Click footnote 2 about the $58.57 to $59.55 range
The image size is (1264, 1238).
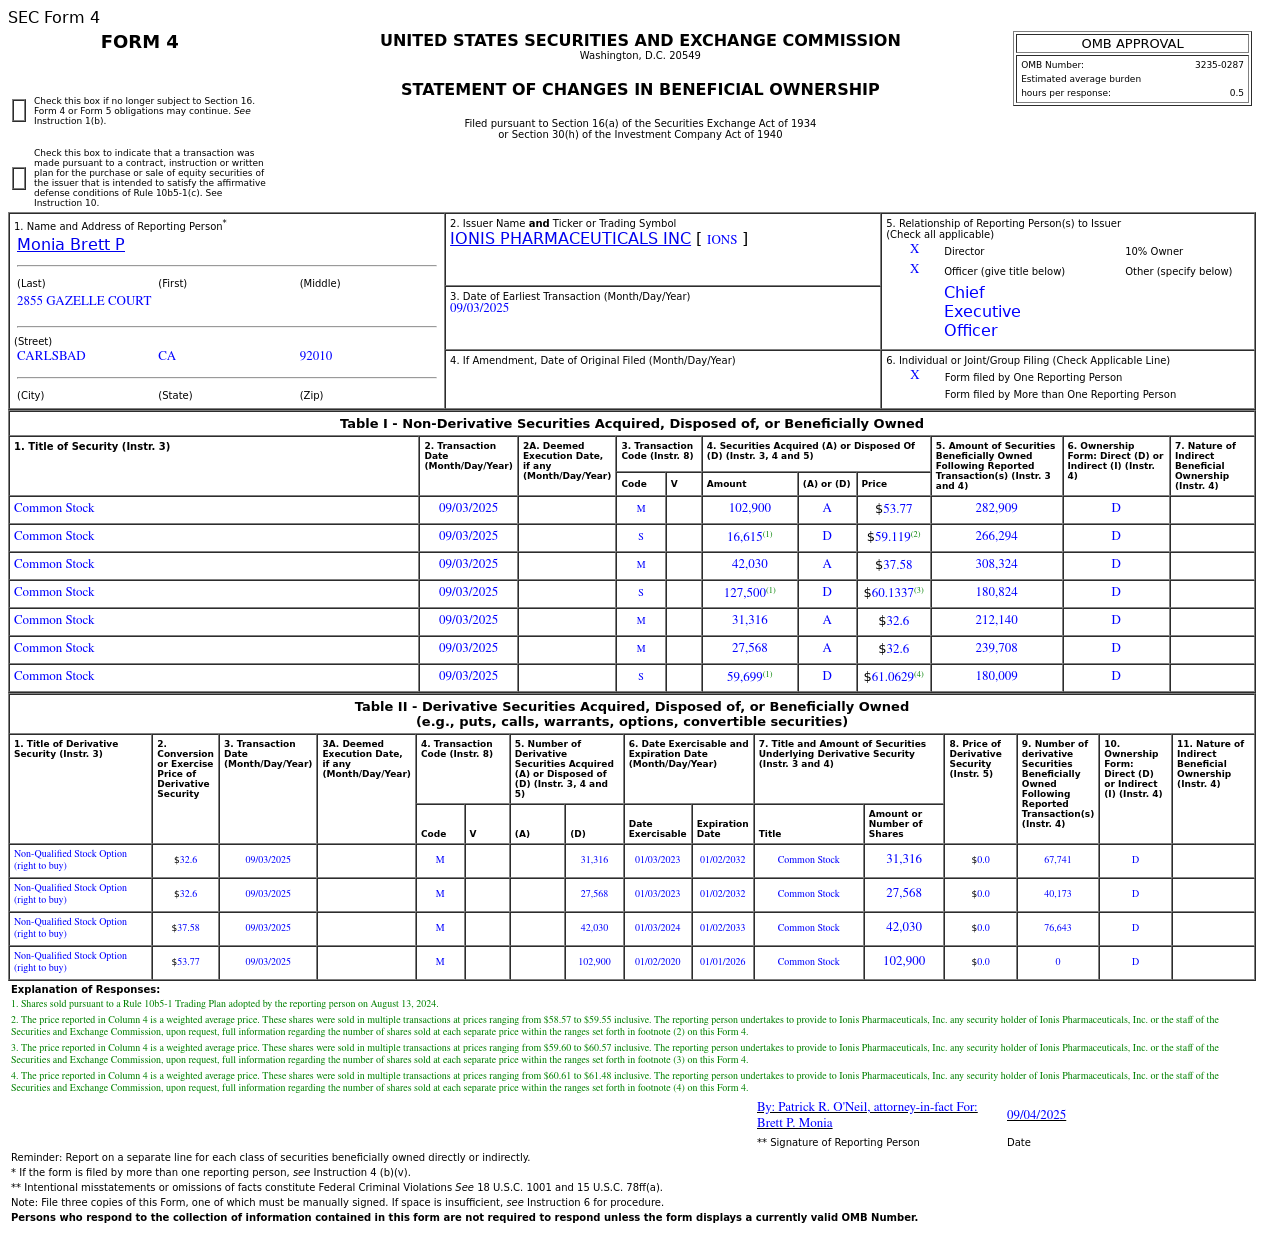[x=615, y=1026]
